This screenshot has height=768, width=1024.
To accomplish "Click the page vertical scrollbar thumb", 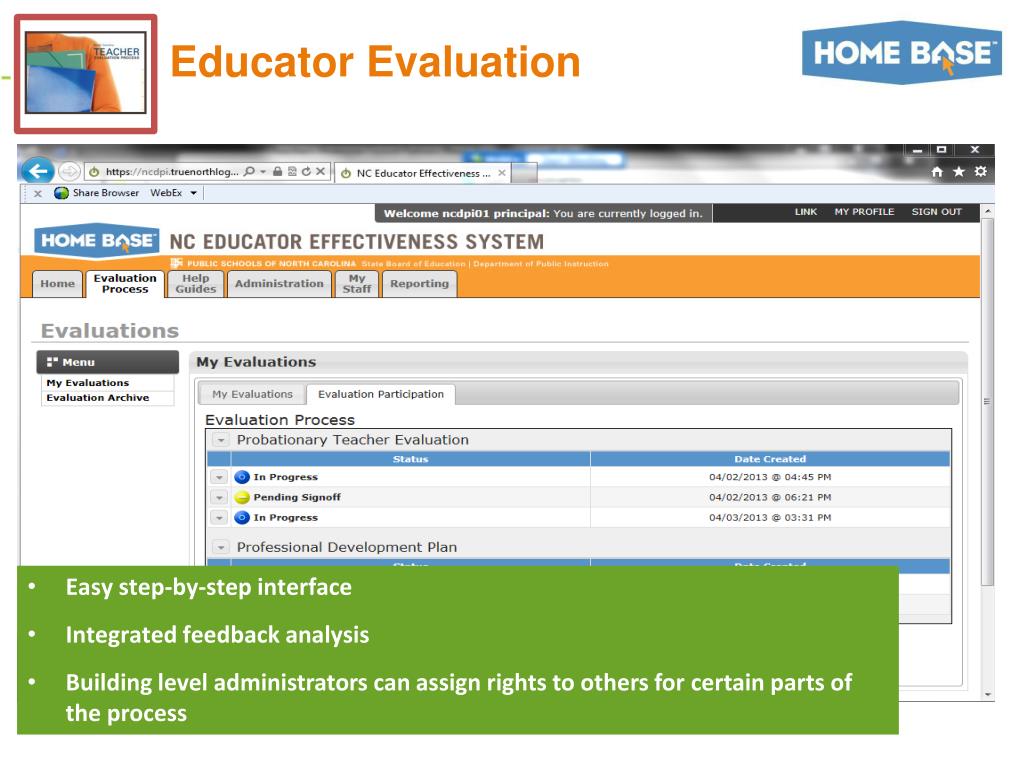I will pos(987,402).
